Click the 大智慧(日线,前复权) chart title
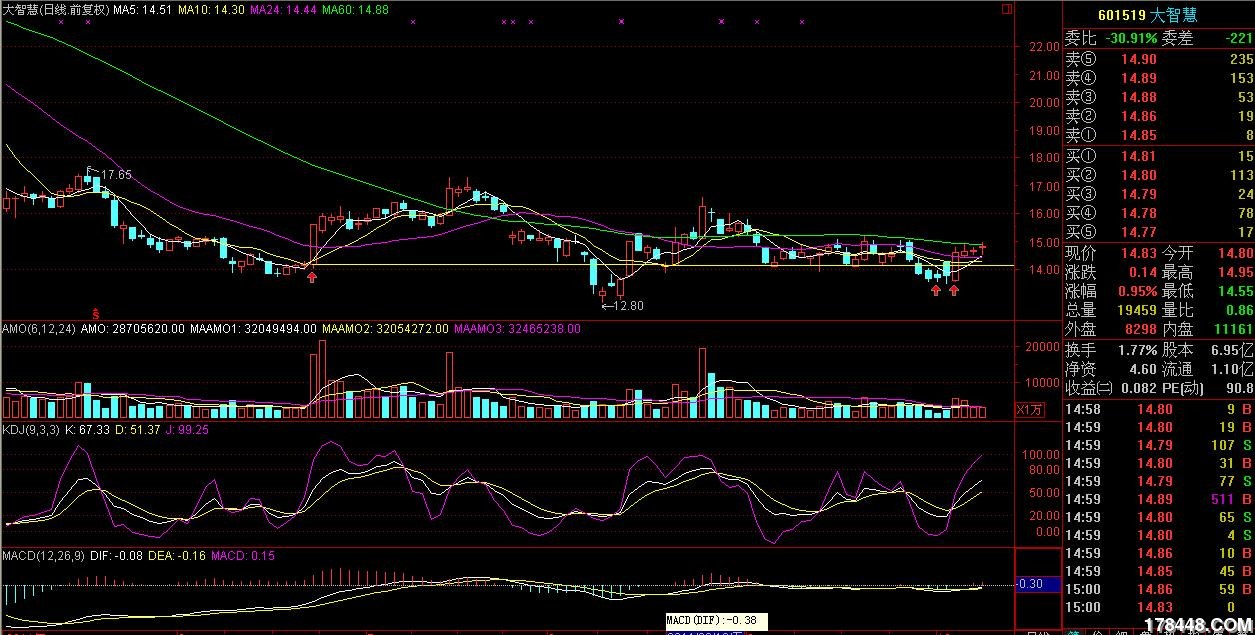Image resolution: width=1255 pixels, height=635 pixels. click(x=55, y=9)
